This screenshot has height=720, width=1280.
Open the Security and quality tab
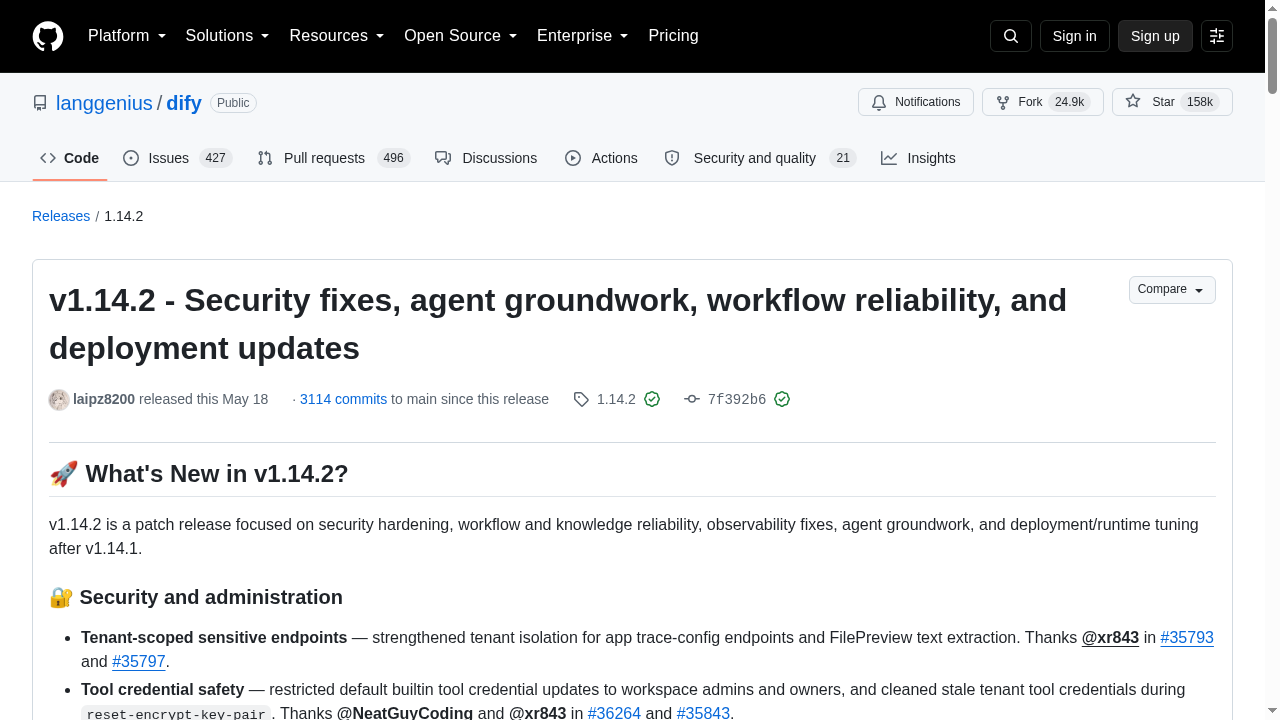760,158
